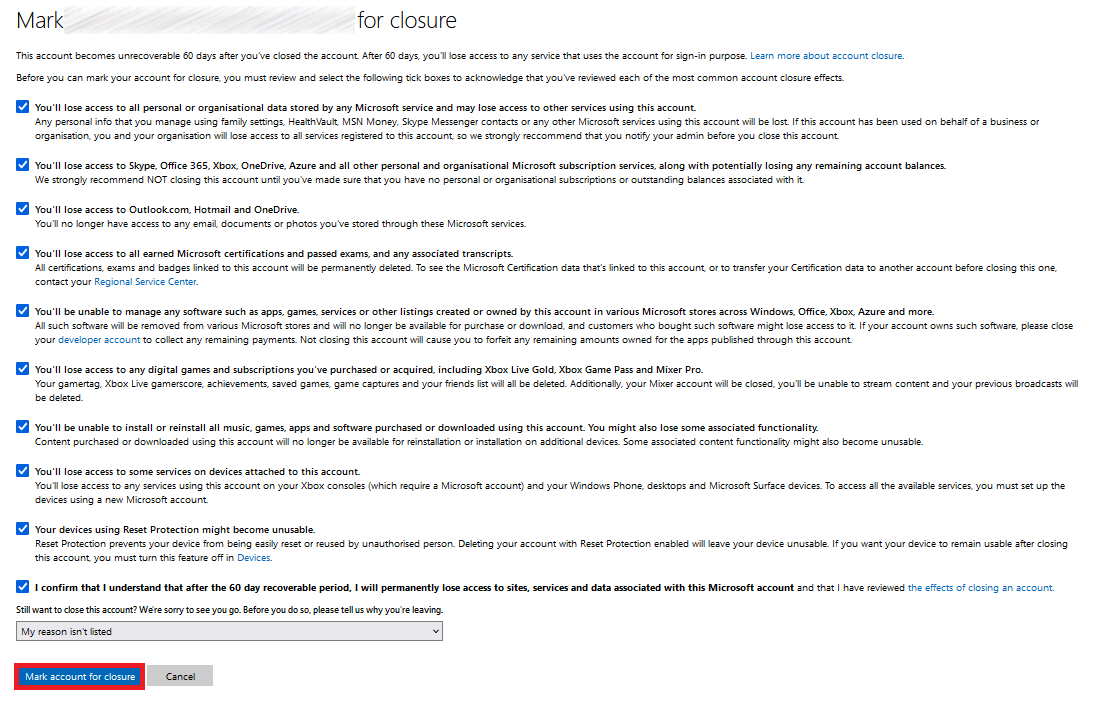Open the developer account link
1096x705 pixels.
(98, 340)
